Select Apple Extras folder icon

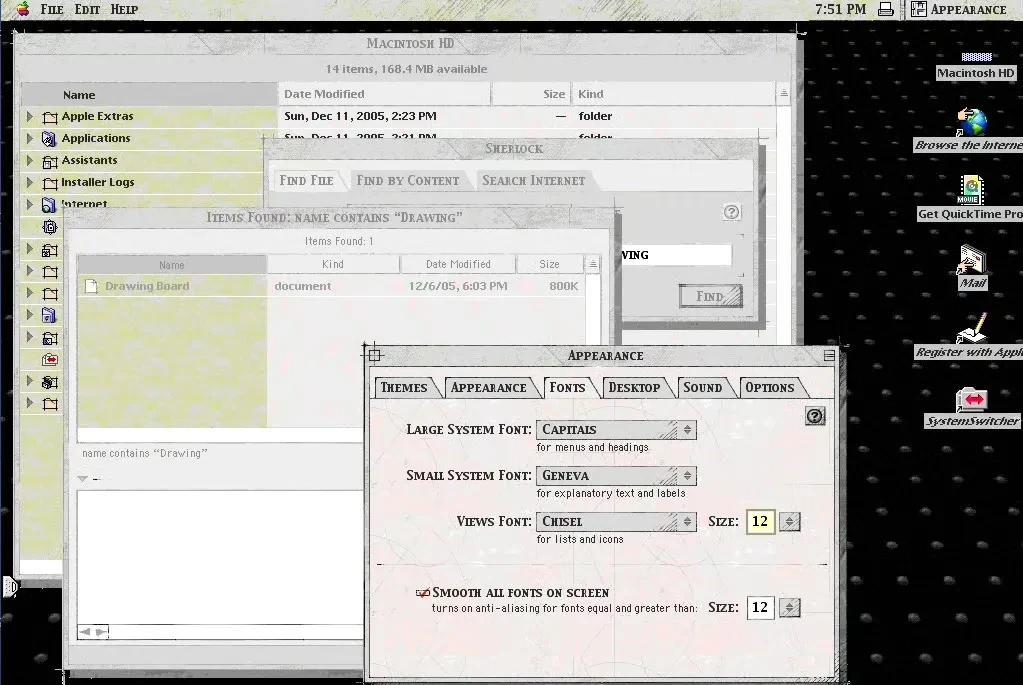pyautogui.click(x=50, y=117)
